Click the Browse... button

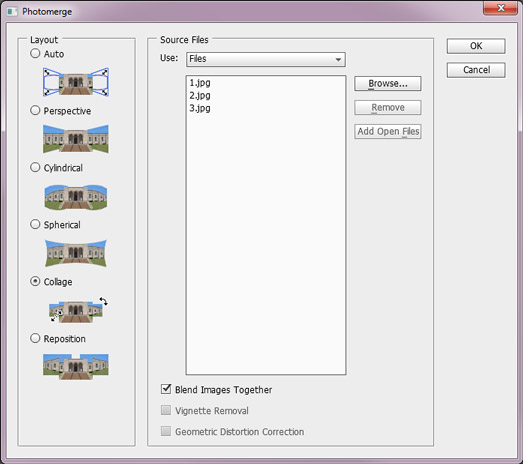point(388,83)
